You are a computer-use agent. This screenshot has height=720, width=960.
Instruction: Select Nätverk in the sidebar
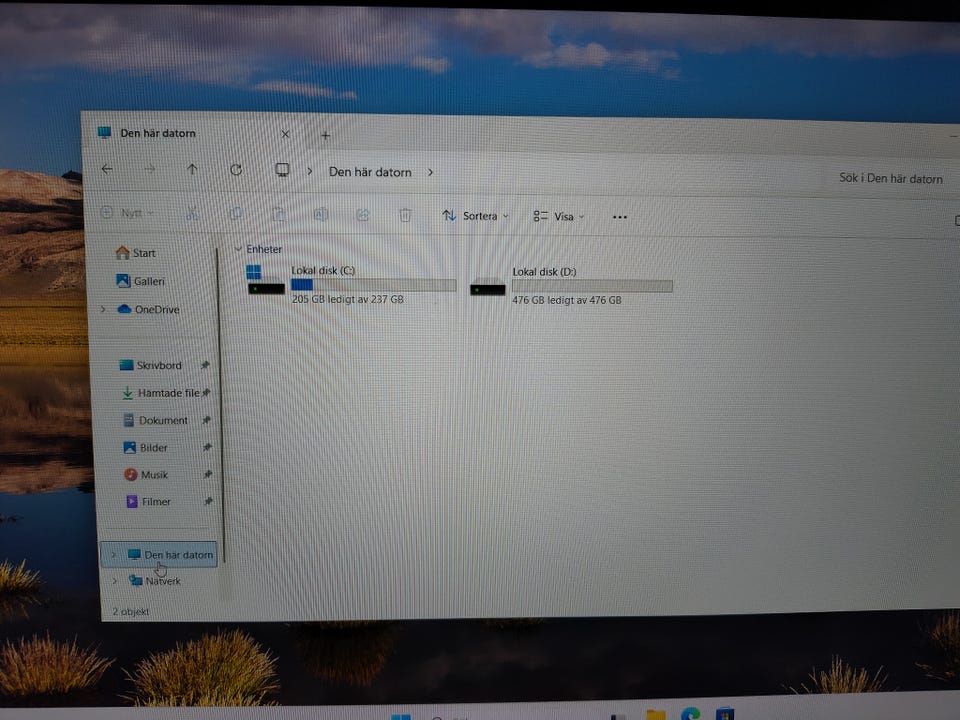(x=156, y=580)
